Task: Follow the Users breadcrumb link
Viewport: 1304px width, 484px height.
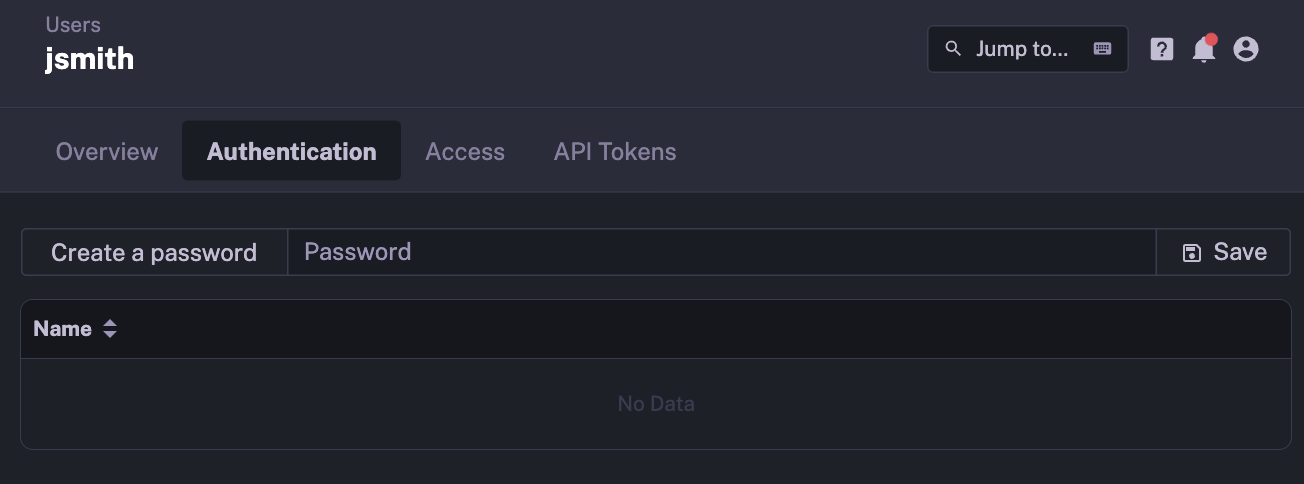Action: click(x=73, y=25)
